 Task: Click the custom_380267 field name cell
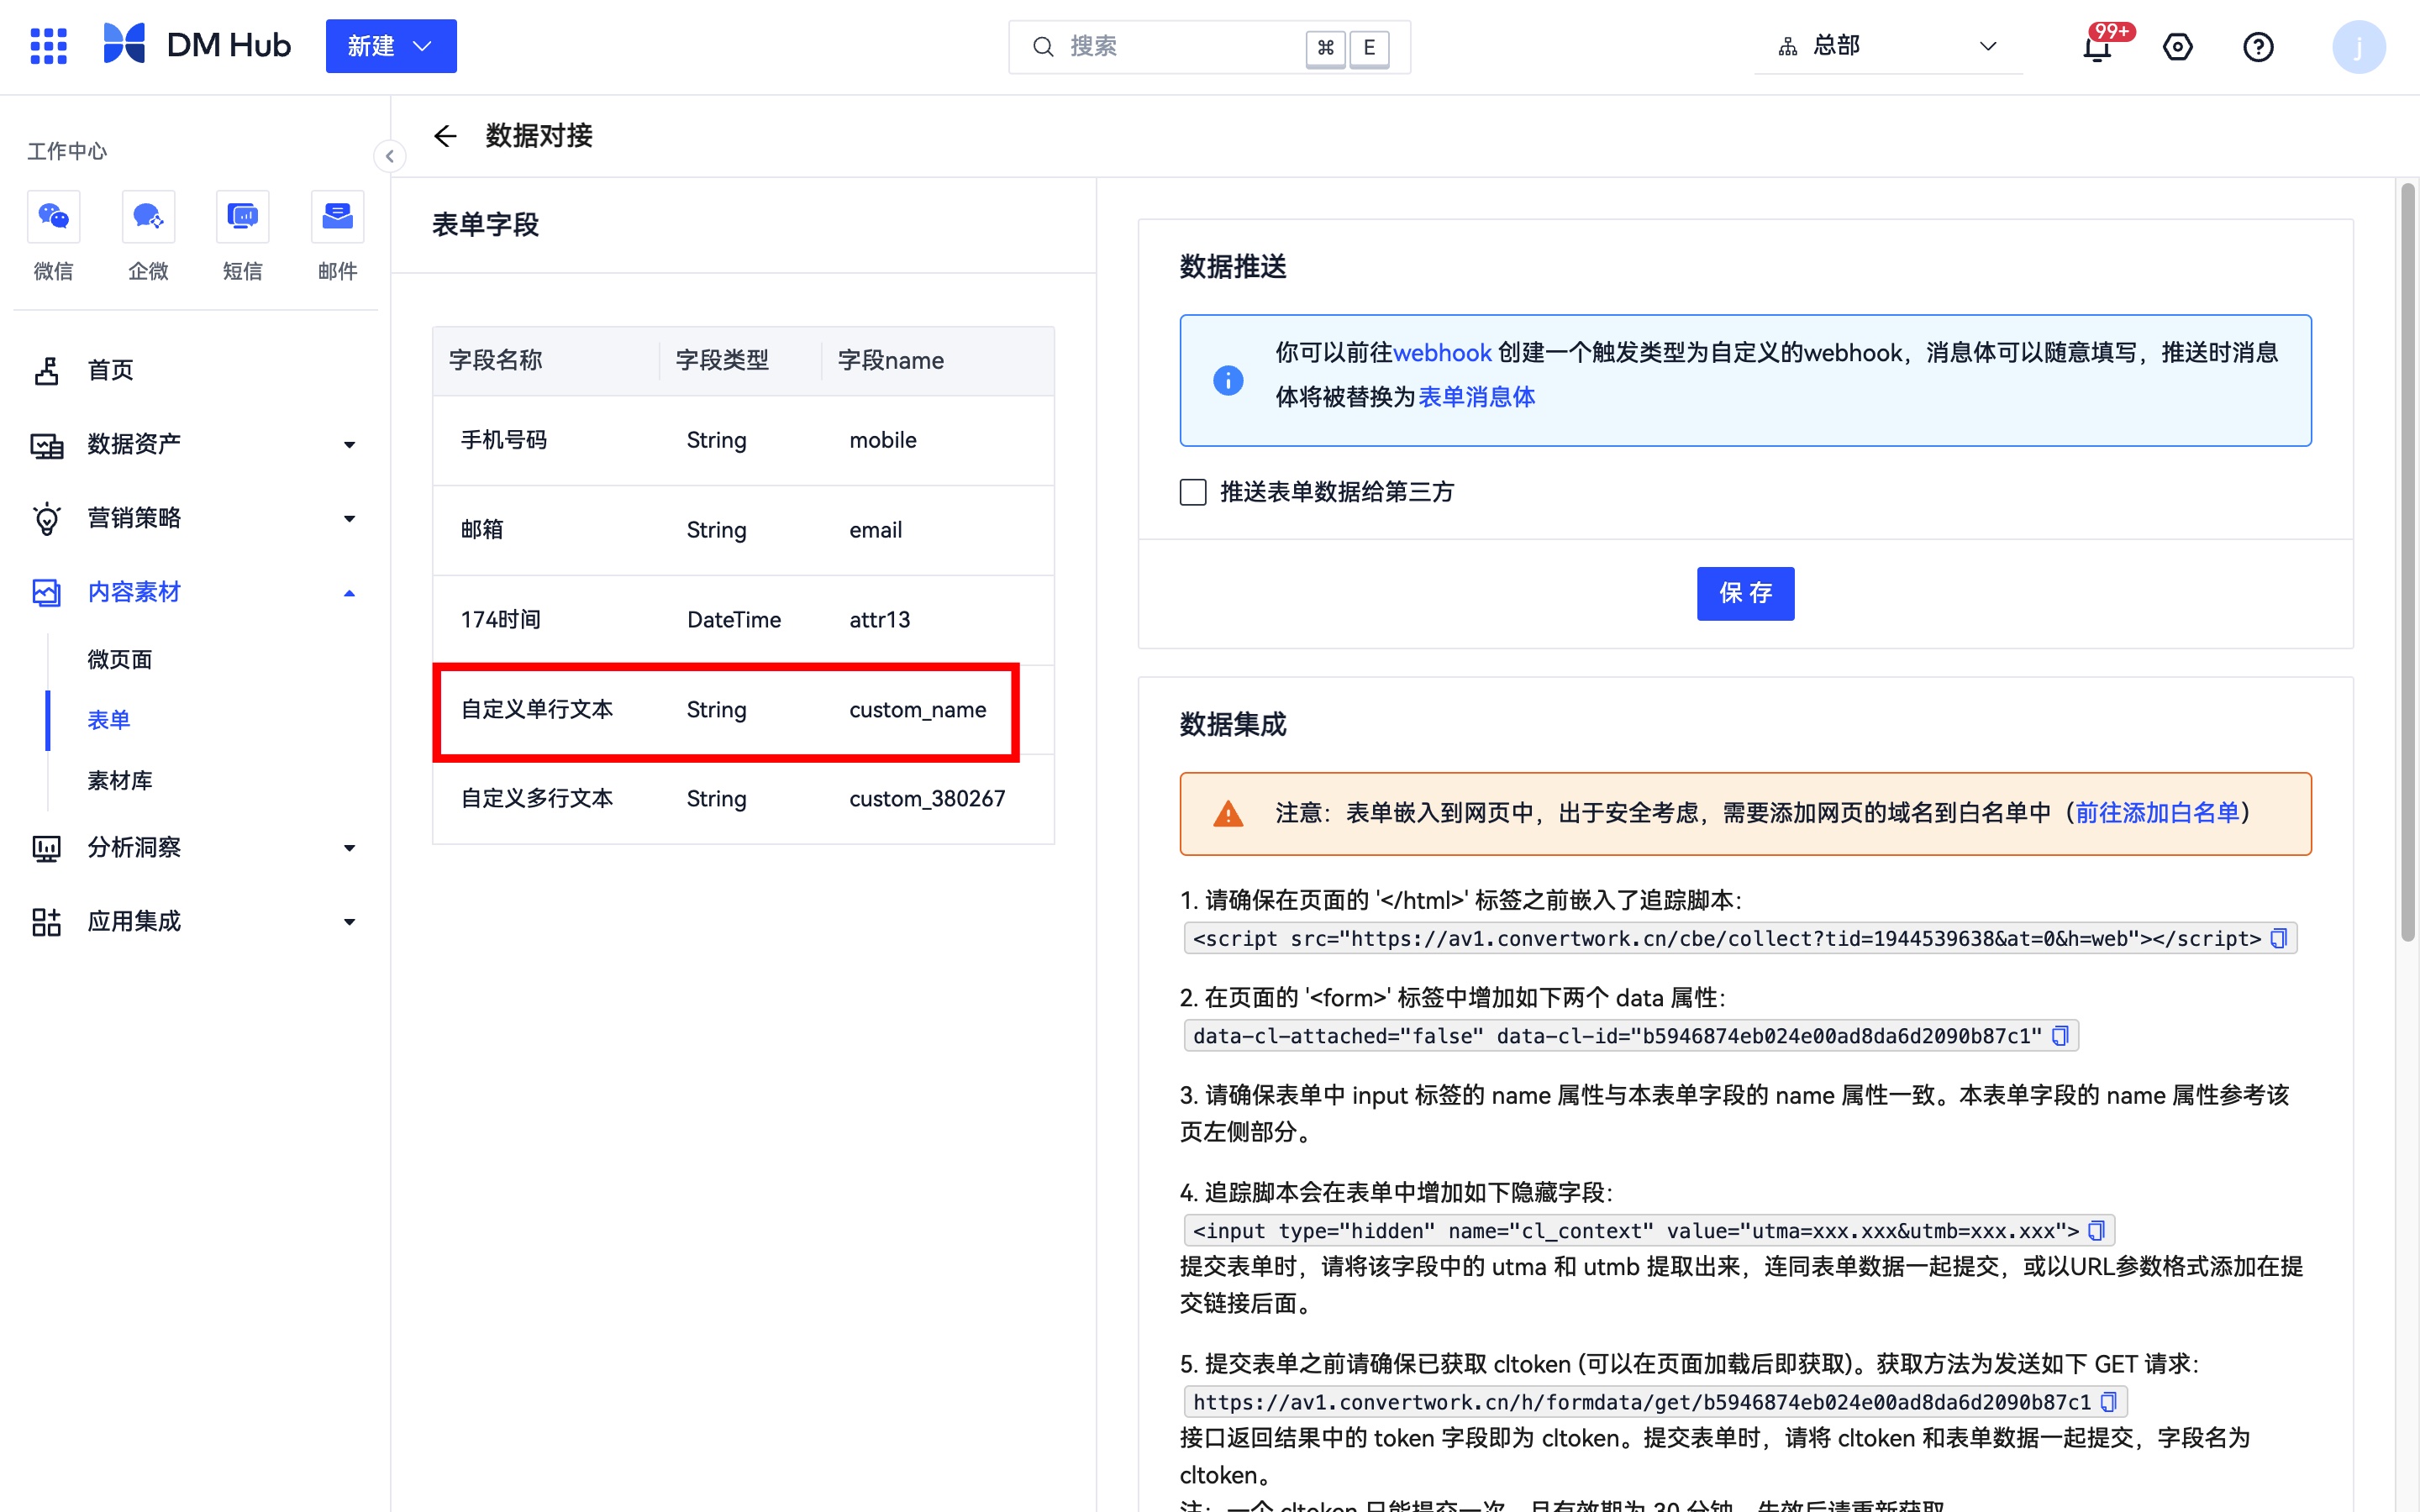point(927,799)
